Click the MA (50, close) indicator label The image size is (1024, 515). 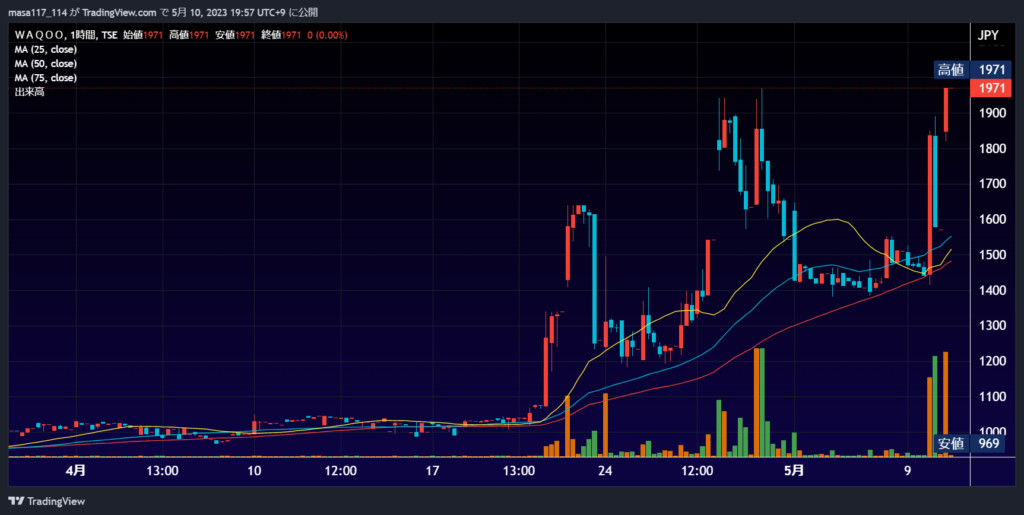[x=46, y=64]
